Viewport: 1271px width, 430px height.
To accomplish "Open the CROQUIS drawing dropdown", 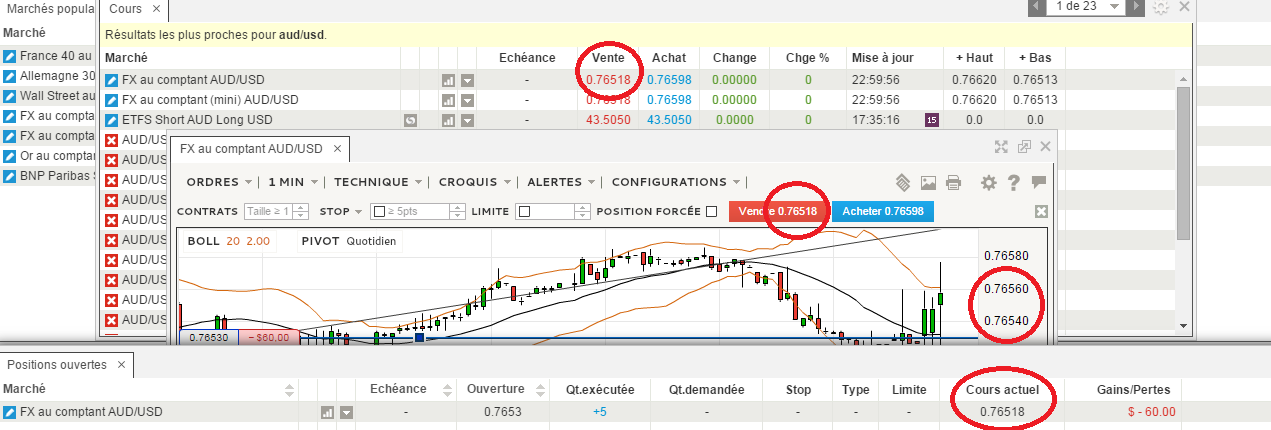I will click(x=475, y=182).
